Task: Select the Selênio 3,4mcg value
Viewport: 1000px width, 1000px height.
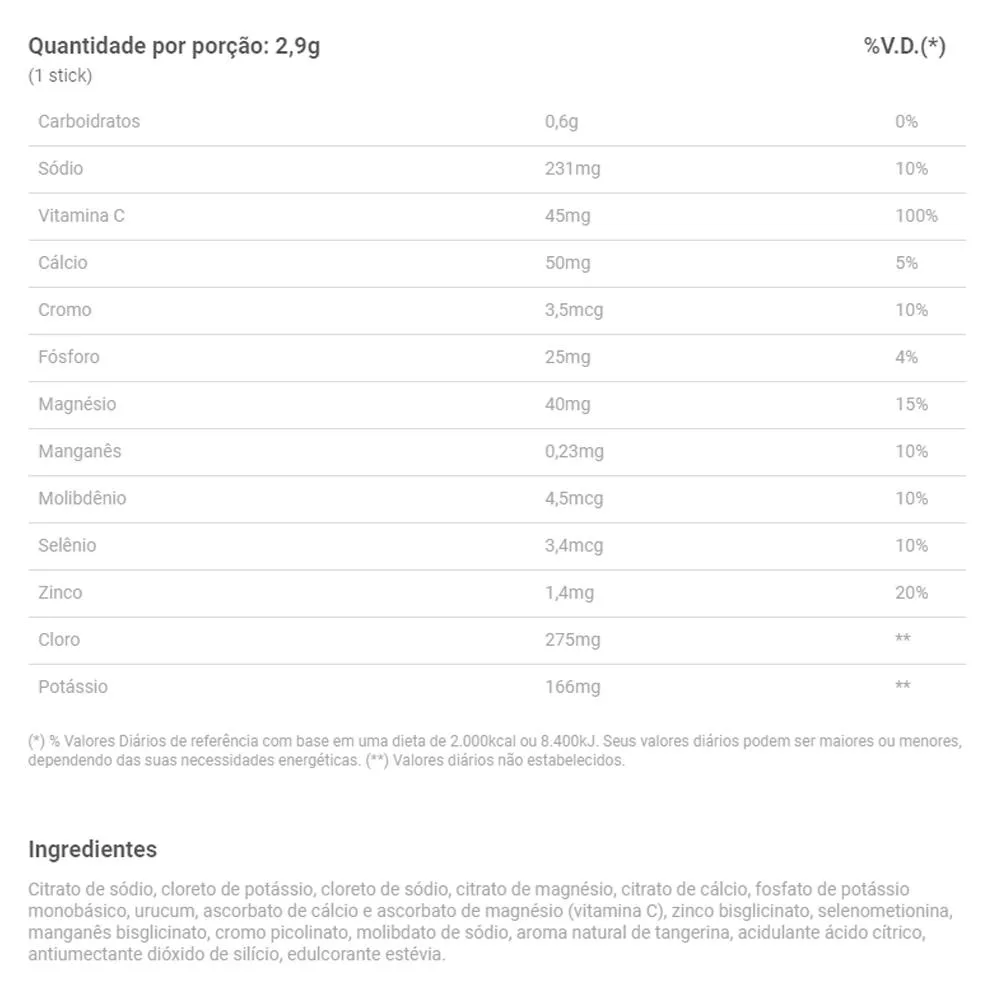Action: pyautogui.click(x=573, y=546)
